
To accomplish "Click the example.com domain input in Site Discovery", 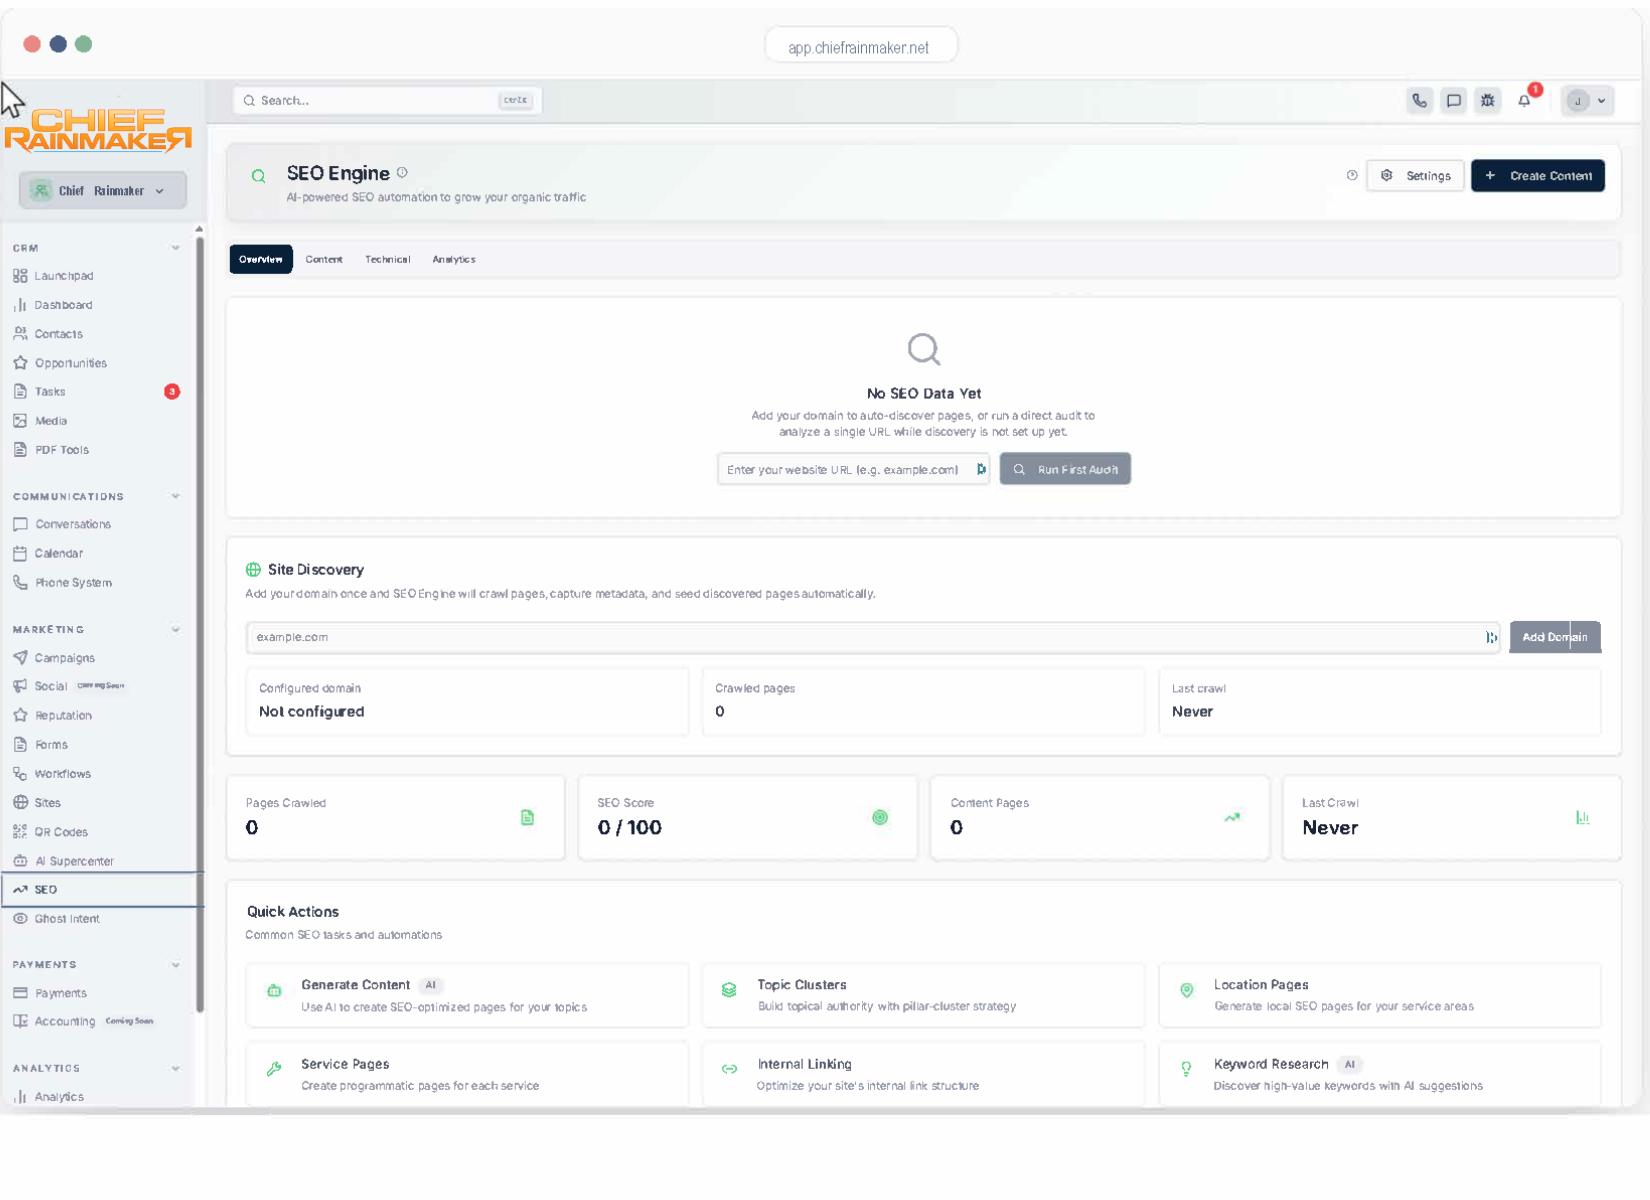I will 873,637.
